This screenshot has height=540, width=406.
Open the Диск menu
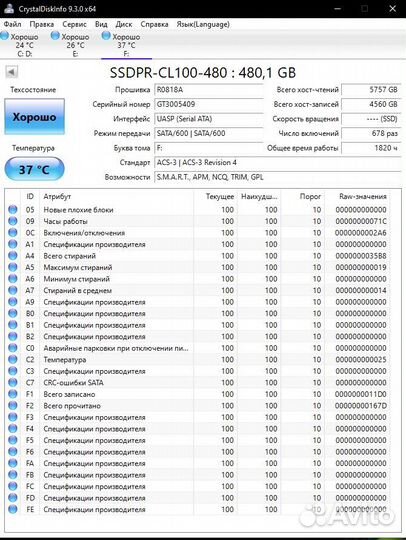124,24
